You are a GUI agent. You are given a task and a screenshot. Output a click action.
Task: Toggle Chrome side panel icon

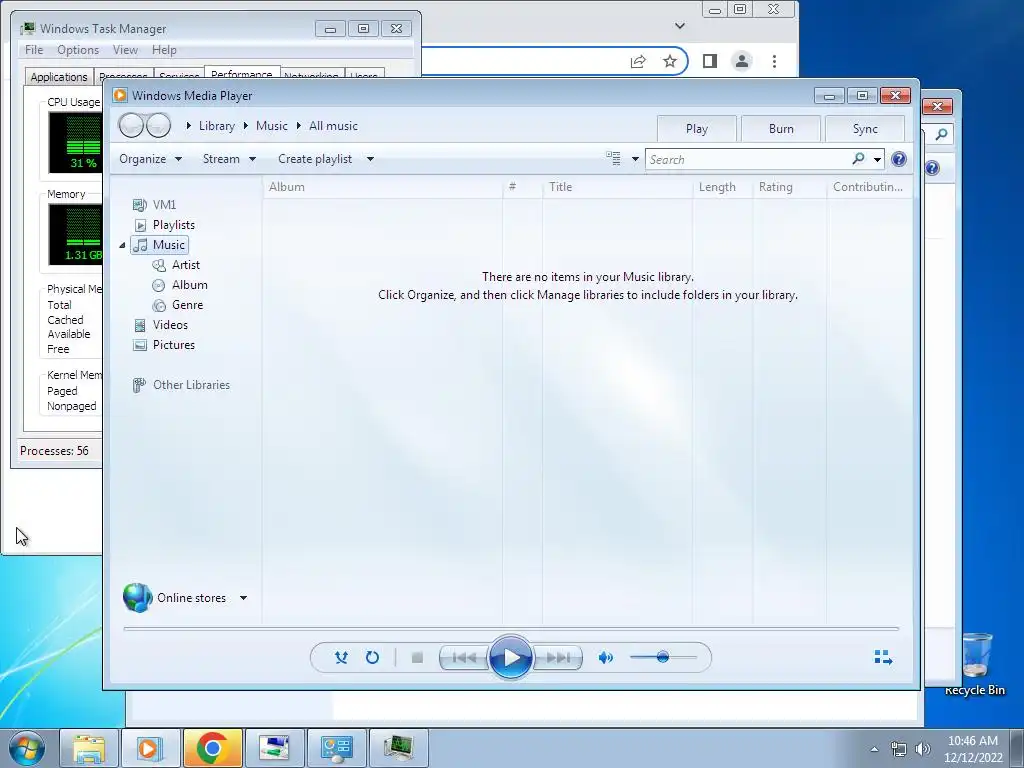(x=710, y=61)
